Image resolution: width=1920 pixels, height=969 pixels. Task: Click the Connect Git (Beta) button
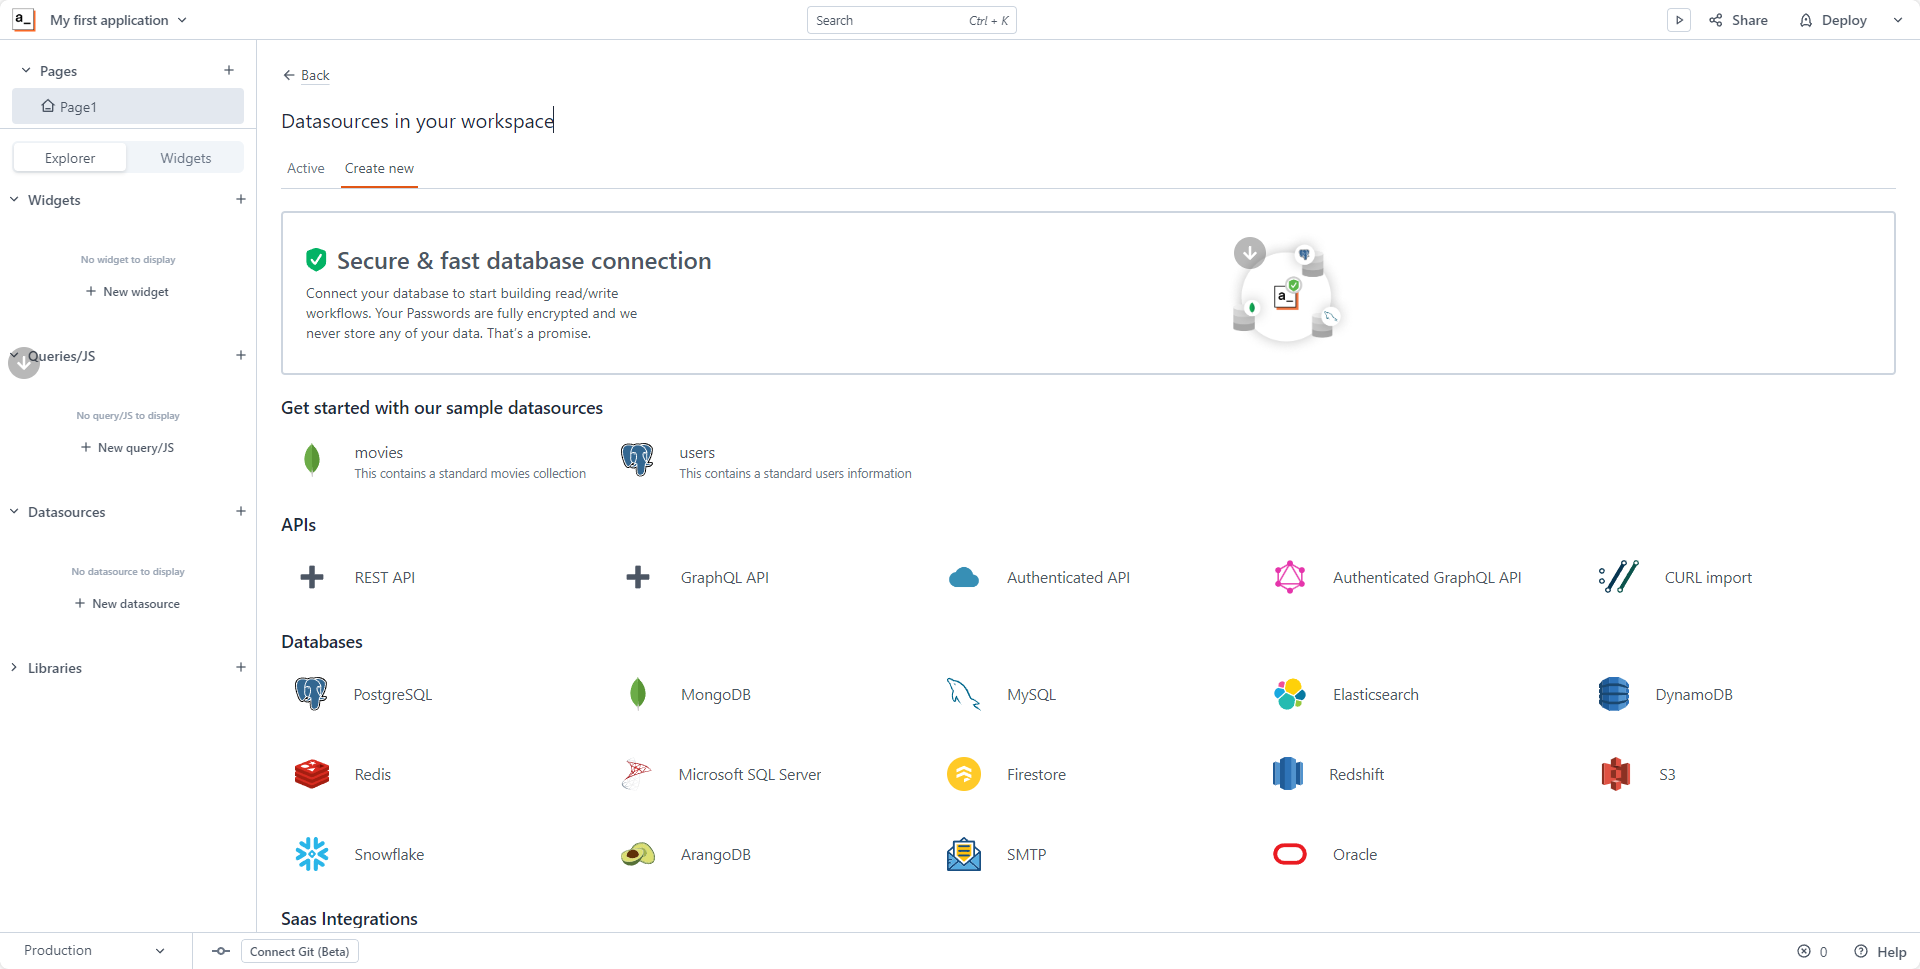tap(299, 951)
